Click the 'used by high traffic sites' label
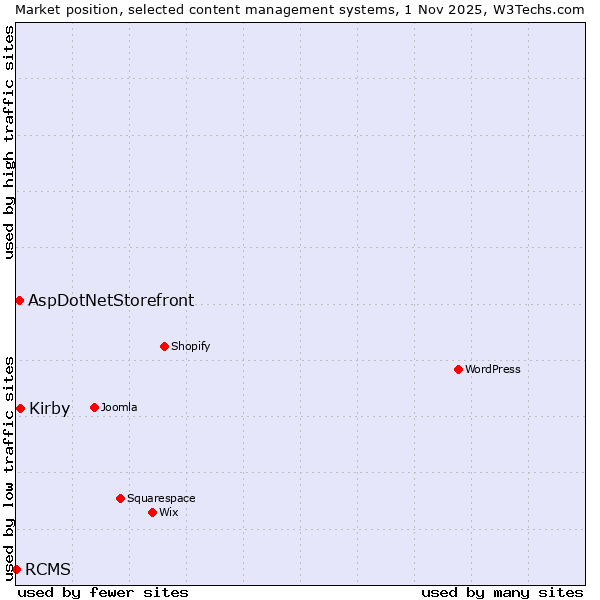 (9, 143)
